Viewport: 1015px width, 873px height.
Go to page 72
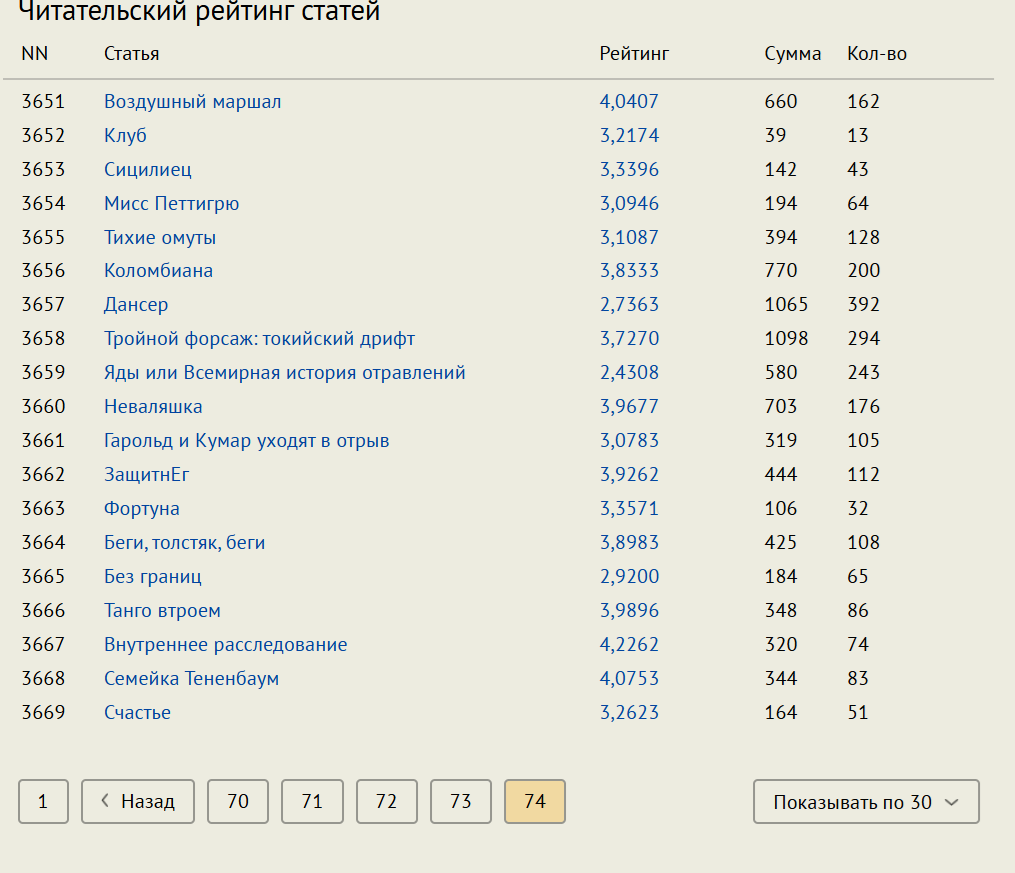(x=386, y=801)
